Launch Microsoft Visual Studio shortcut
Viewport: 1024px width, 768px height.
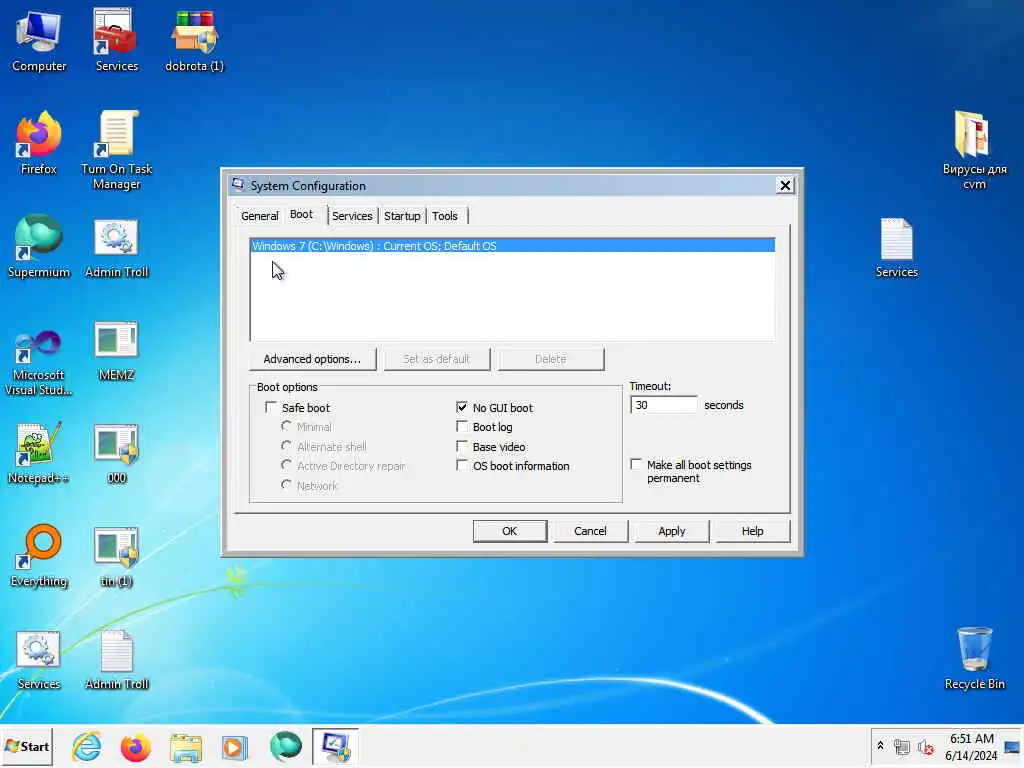[x=39, y=362]
